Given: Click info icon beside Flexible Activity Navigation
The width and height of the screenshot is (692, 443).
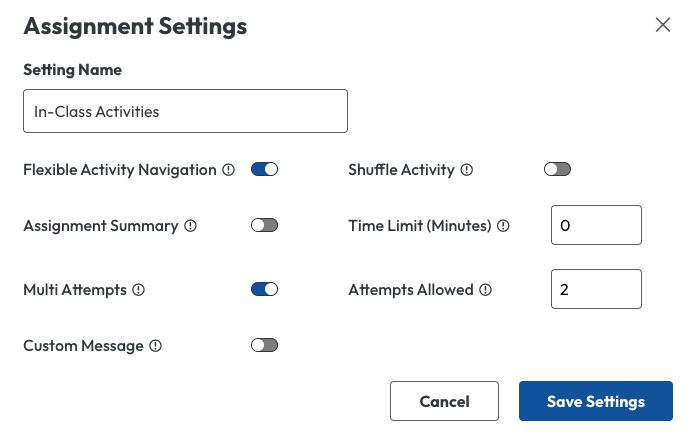Looking at the screenshot, I should click(x=228, y=170).
